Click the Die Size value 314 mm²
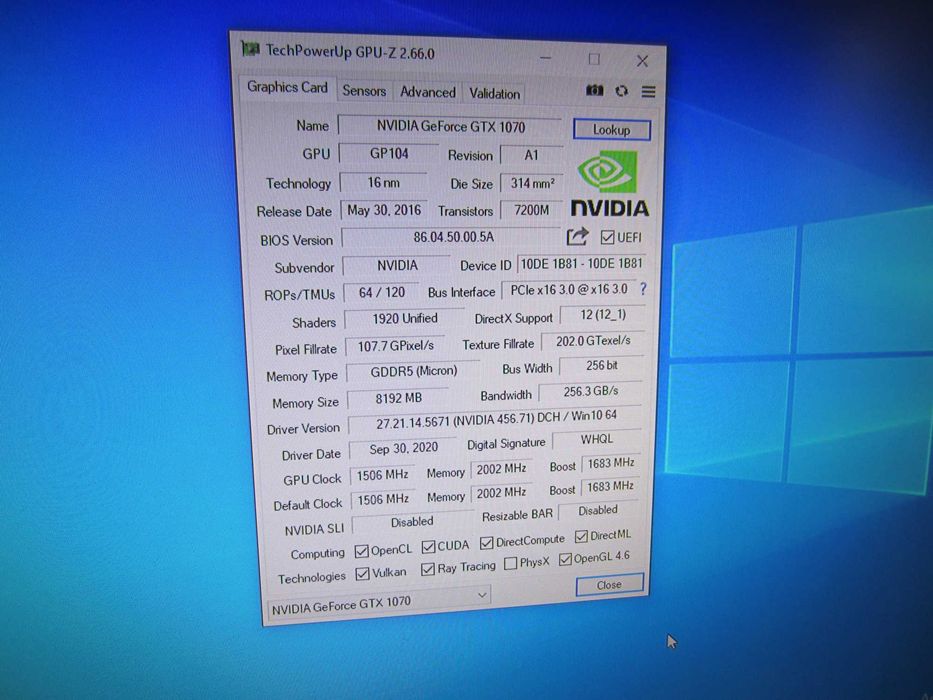 [x=532, y=183]
